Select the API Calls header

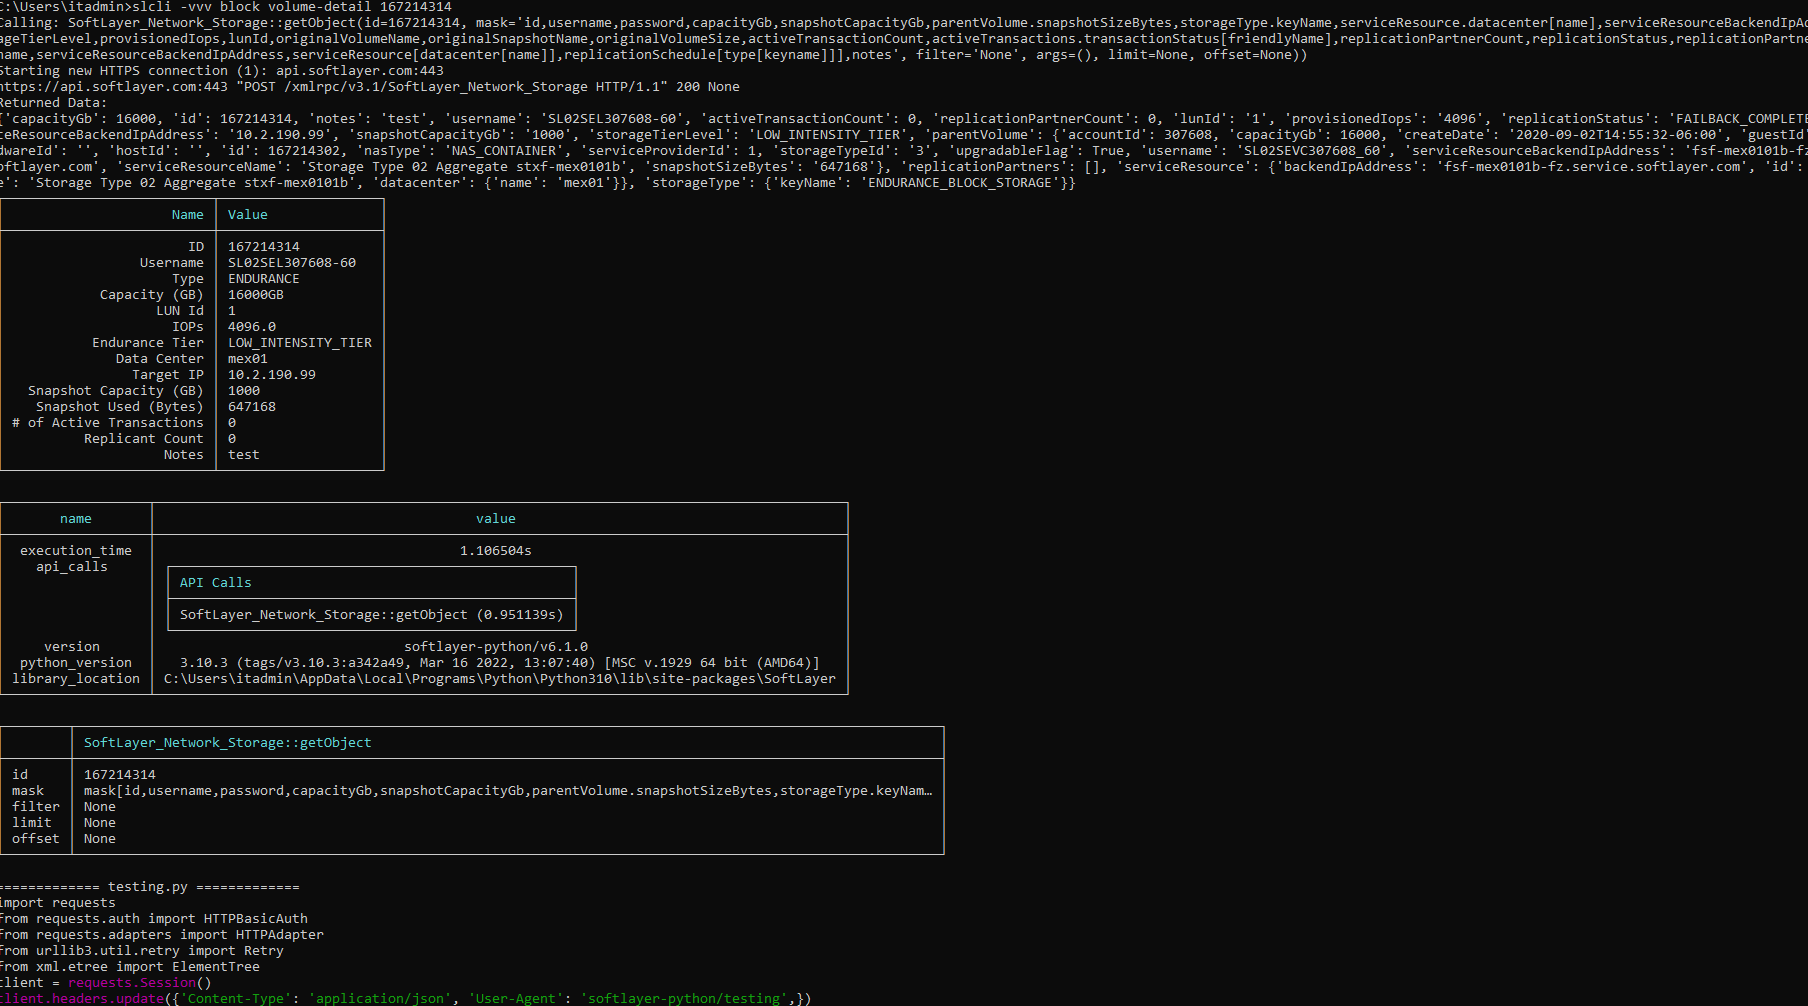click(216, 583)
